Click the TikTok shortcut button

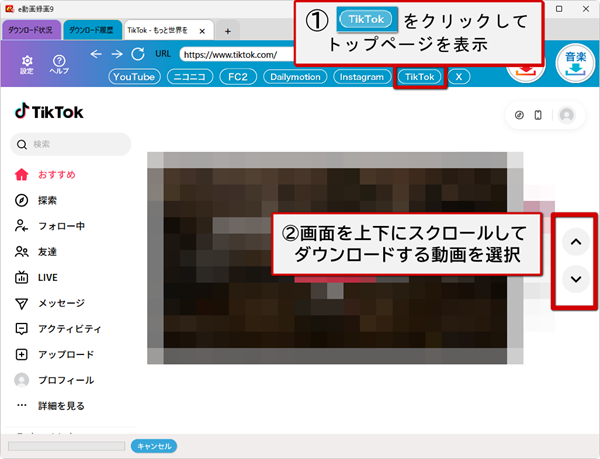click(420, 76)
